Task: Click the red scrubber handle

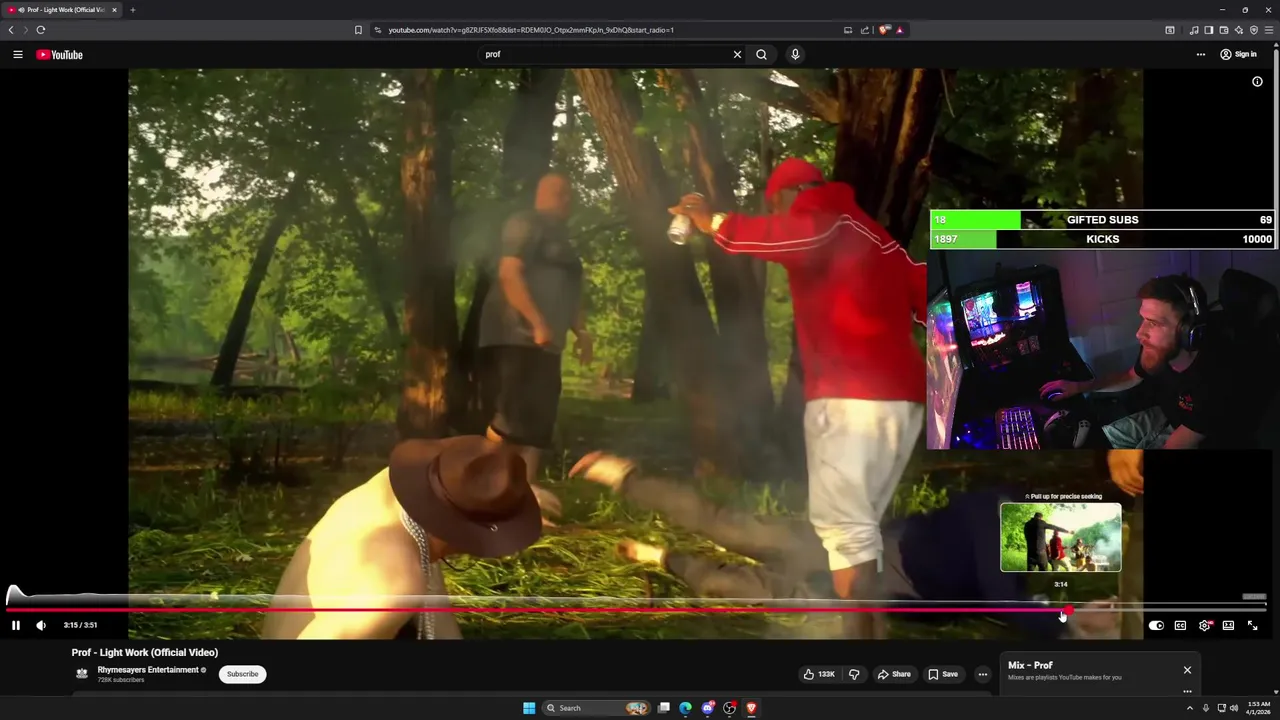Action: pos(1068,609)
